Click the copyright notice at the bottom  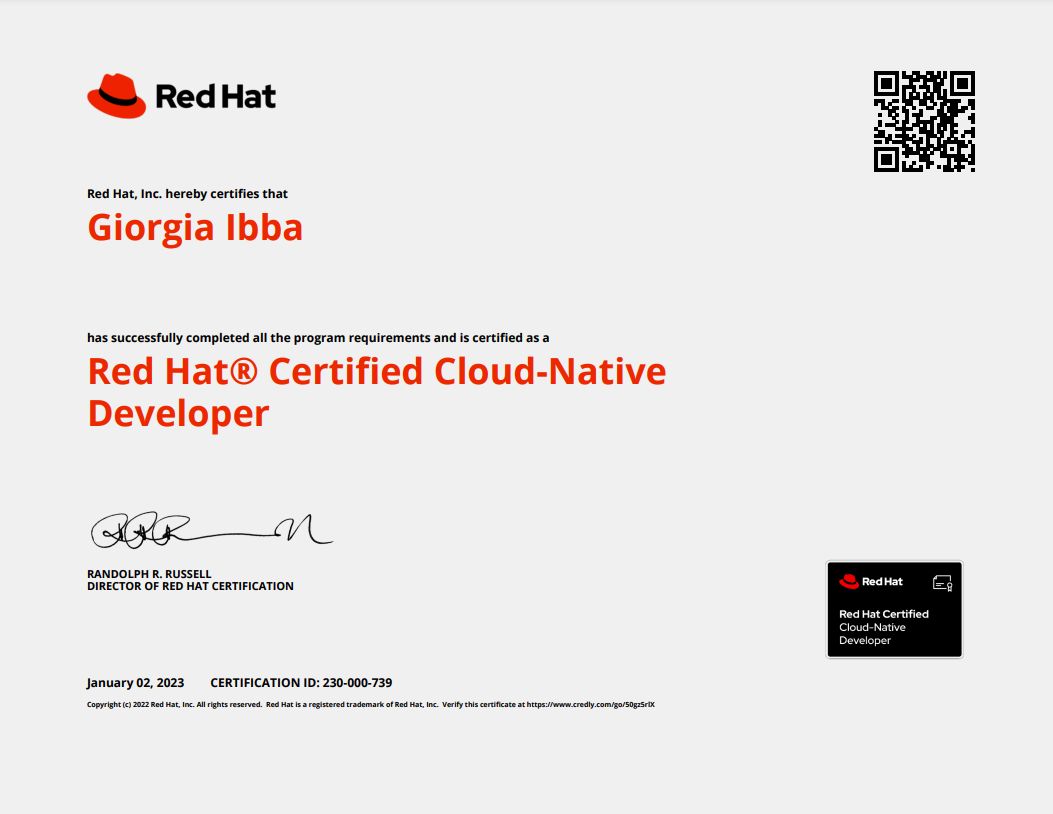370,704
